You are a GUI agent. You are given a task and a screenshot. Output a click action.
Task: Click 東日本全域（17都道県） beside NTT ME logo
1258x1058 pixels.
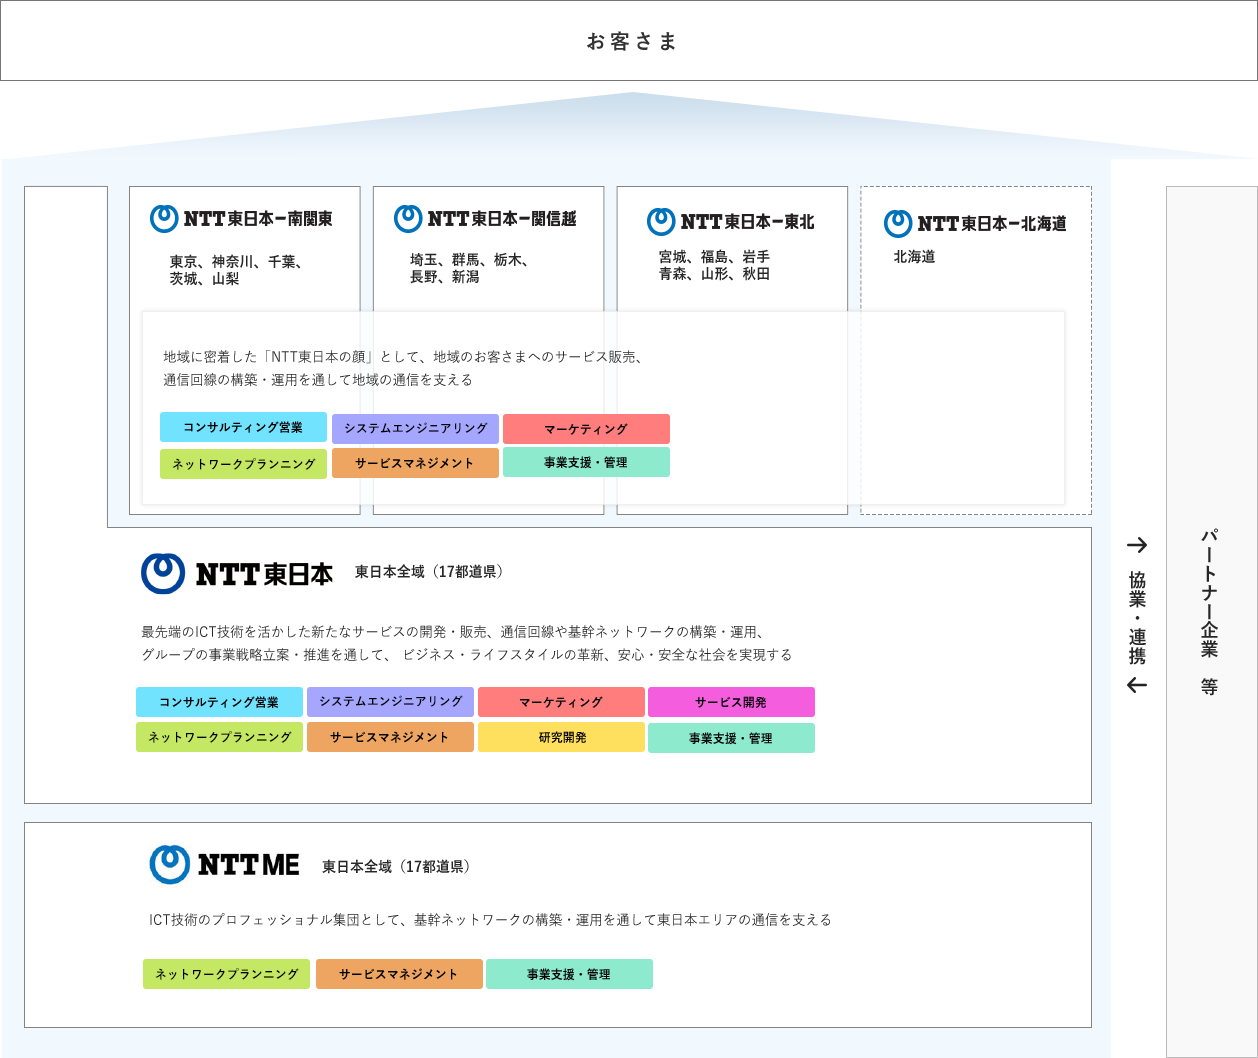coord(399,867)
